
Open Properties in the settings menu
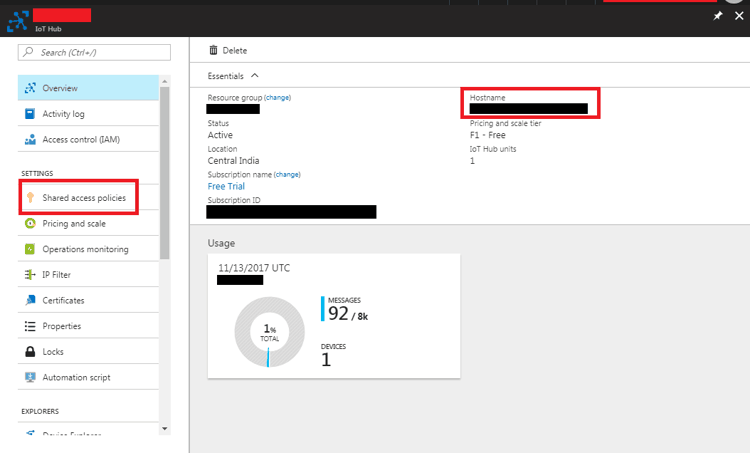pos(61,326)
